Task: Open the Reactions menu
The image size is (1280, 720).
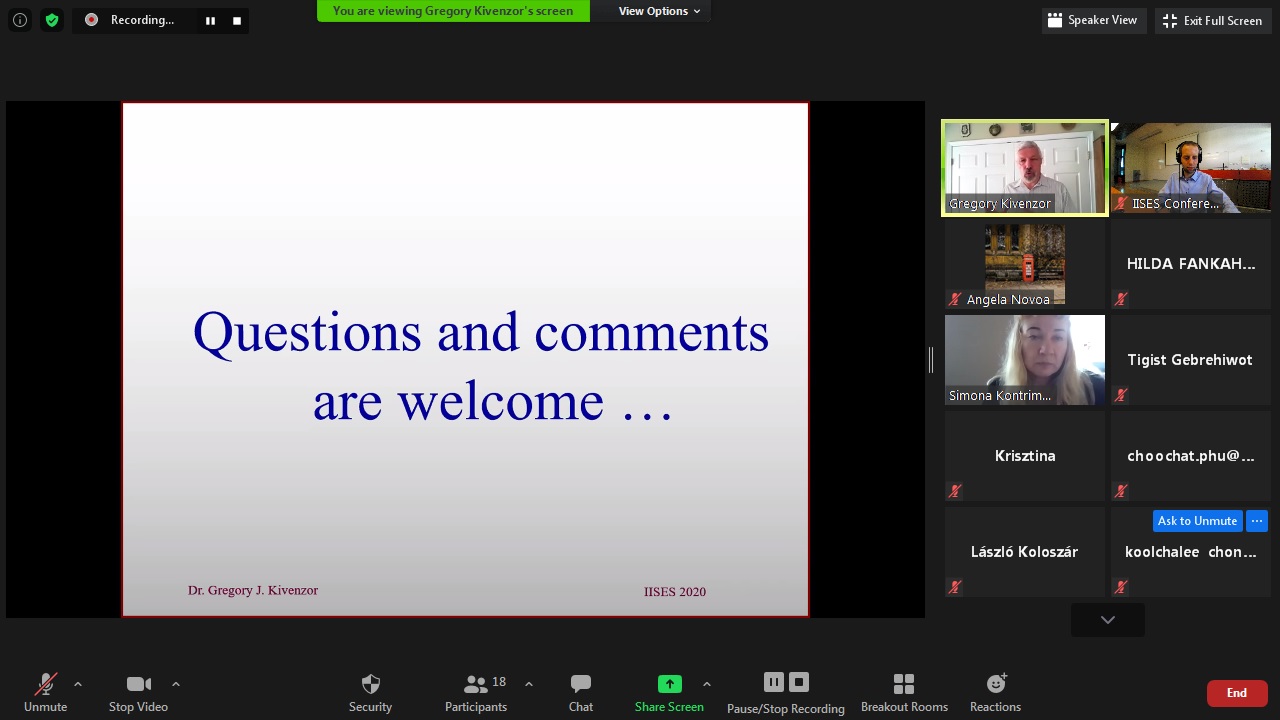Action: tap(995, 692)
